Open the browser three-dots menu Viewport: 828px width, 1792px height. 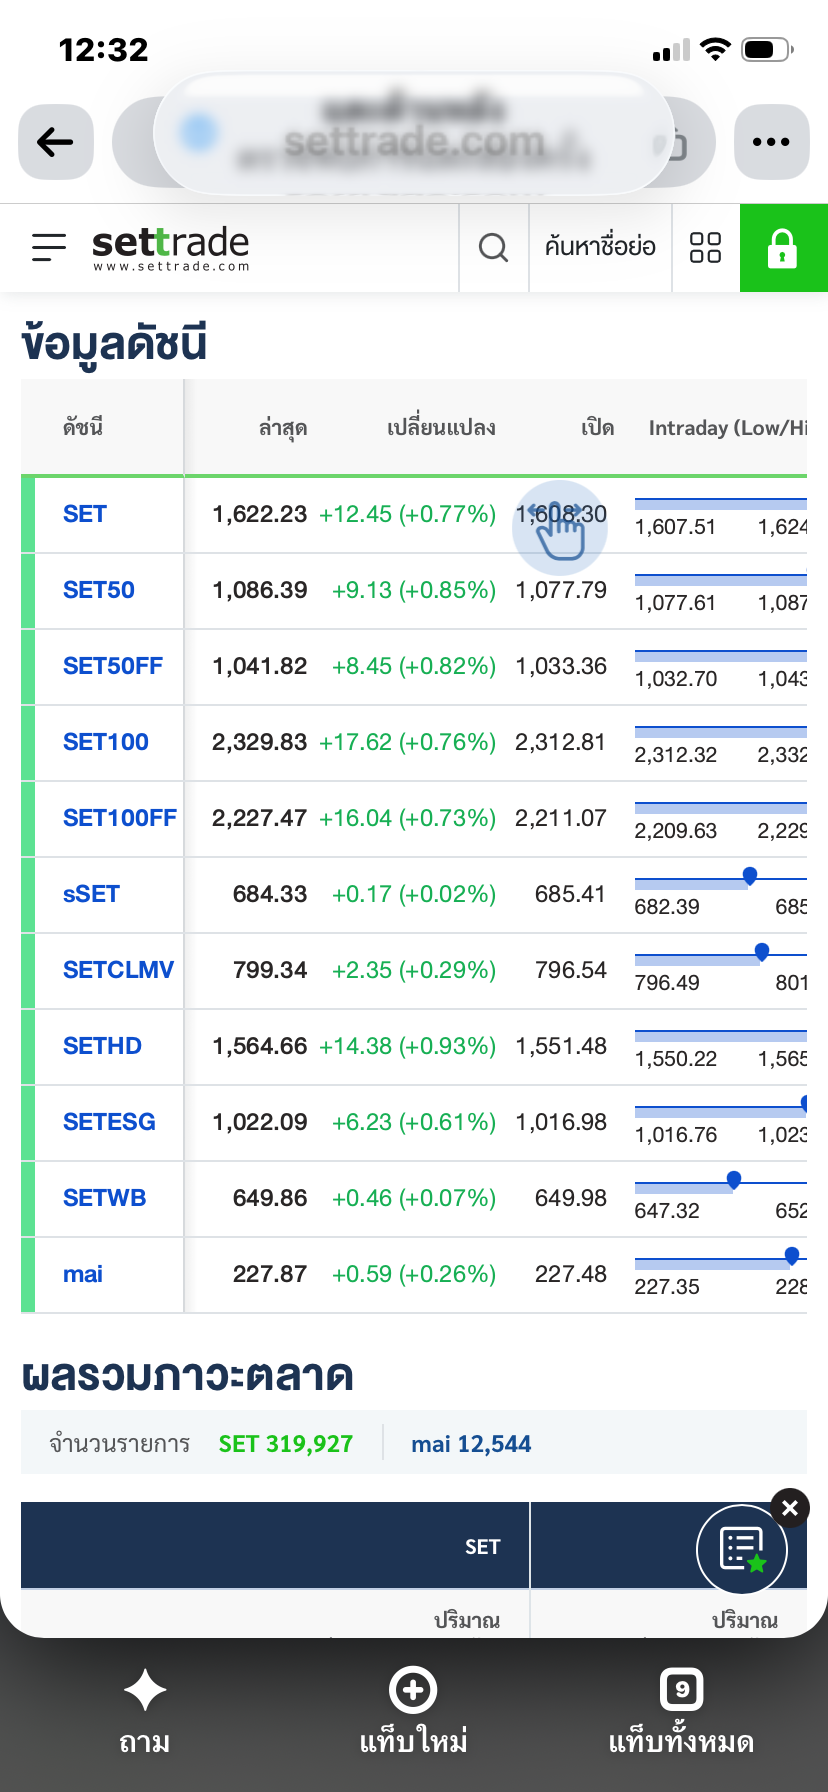[771, 142]
